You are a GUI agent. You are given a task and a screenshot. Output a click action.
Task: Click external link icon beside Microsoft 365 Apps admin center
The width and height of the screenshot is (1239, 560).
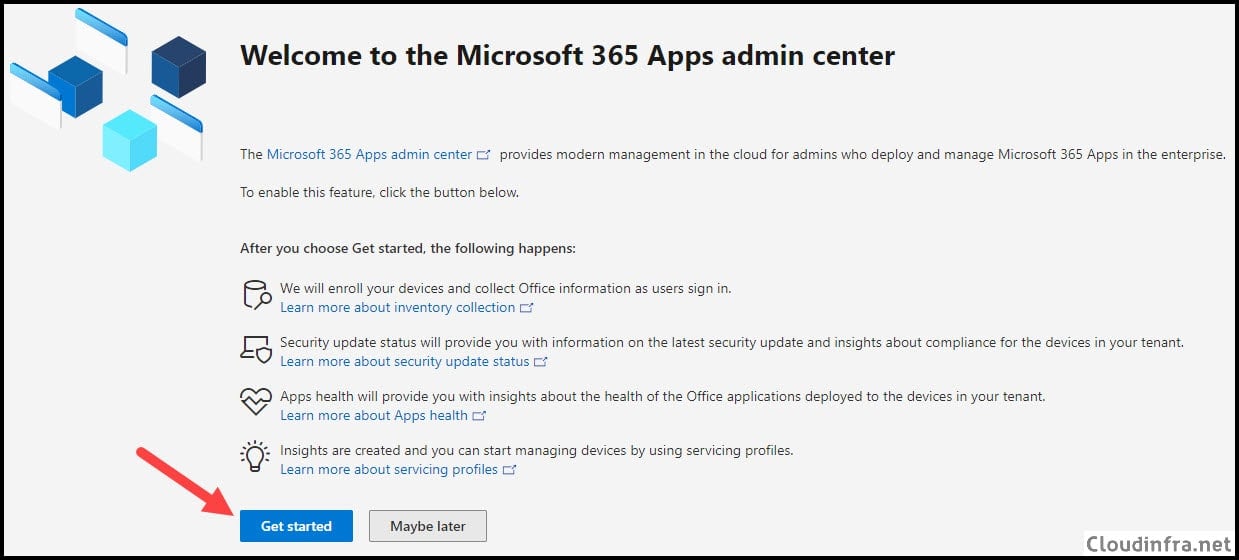point(484,155)
